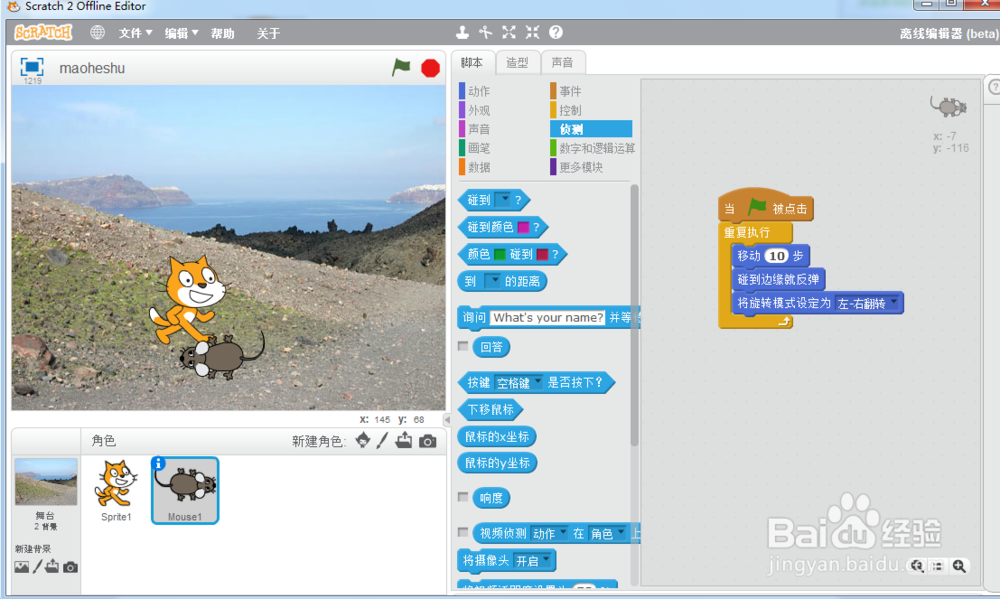Open the dropdown in 碰到 block
This screenshot has height=599, width=1000.
(503, 199)
